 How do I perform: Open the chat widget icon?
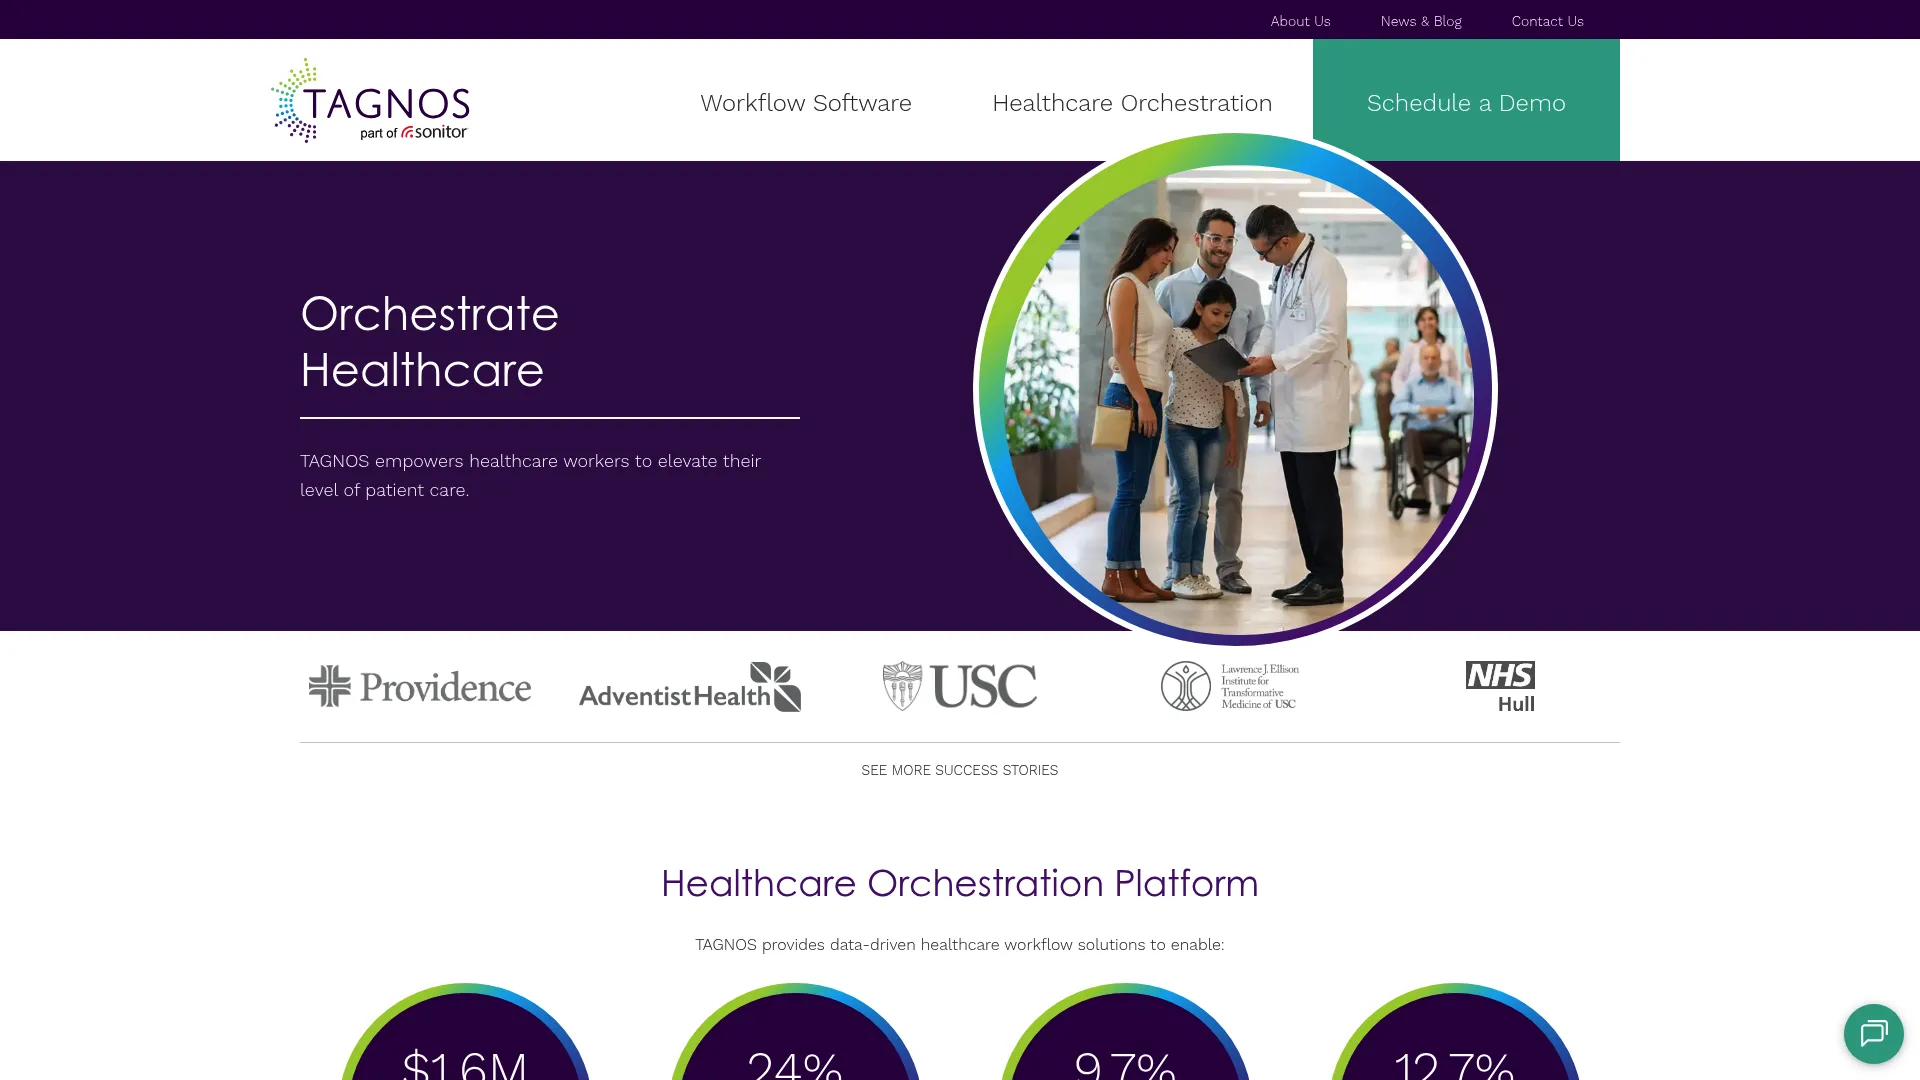point(1873,1033)
